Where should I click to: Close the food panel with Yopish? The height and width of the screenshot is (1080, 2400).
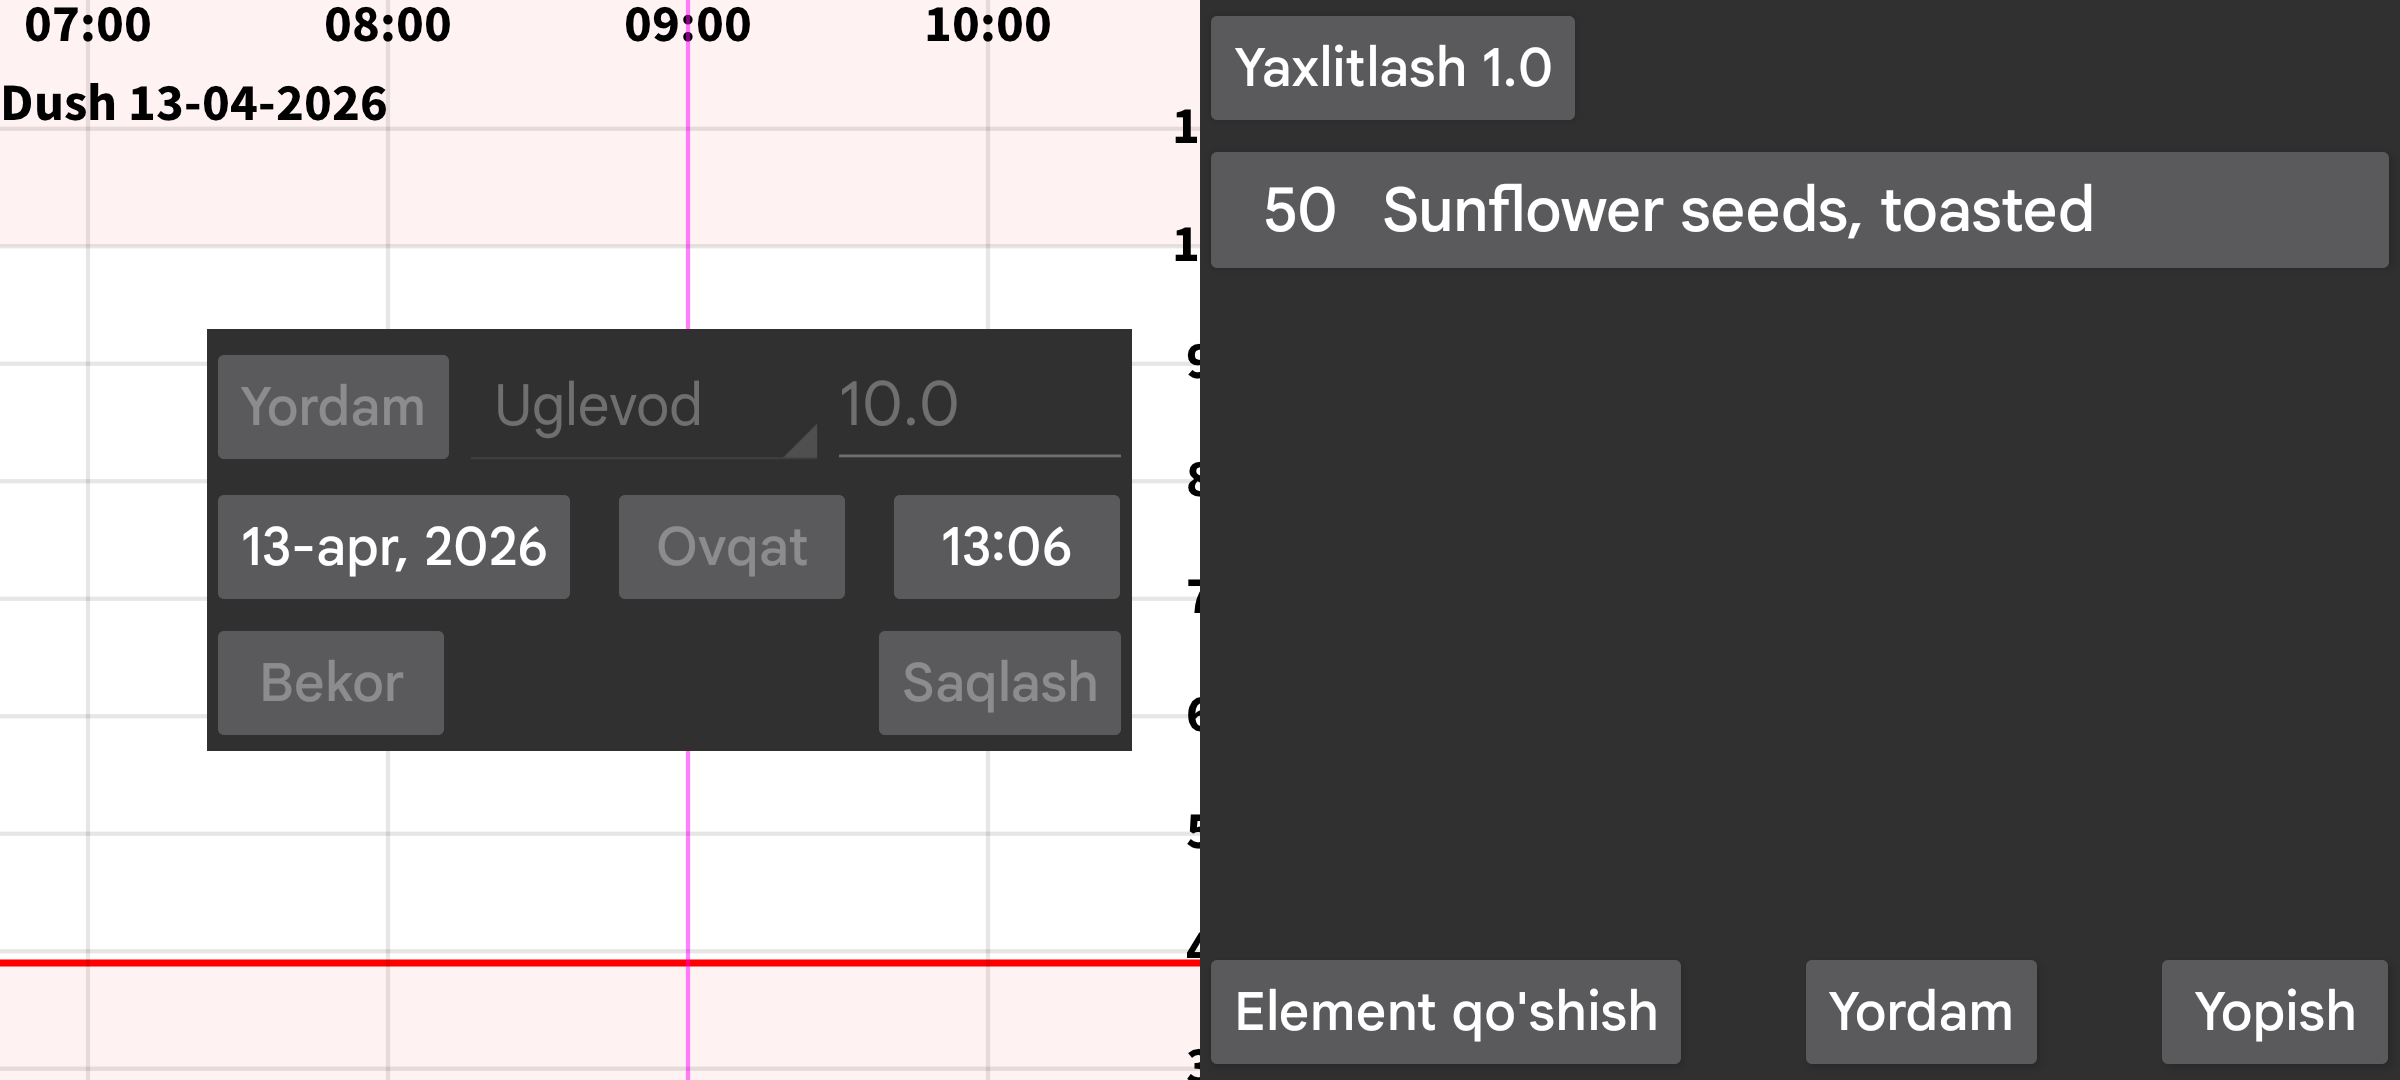click(x=2274, y=1012)
